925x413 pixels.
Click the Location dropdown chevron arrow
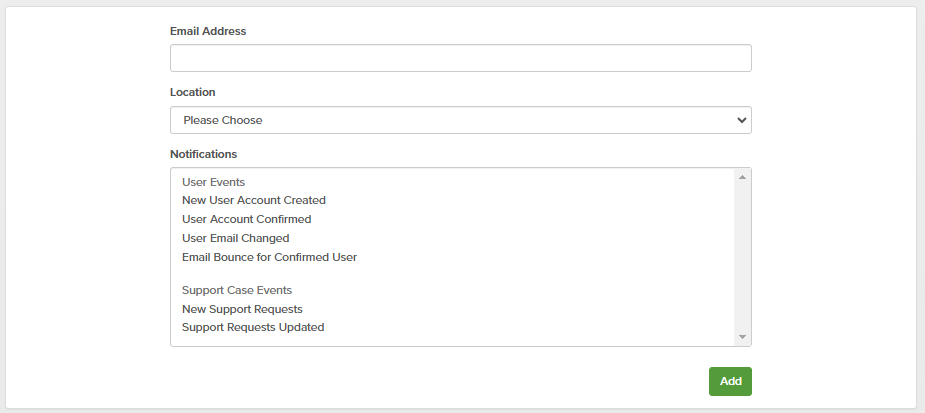pyautogui.click(x=741, y=120)
